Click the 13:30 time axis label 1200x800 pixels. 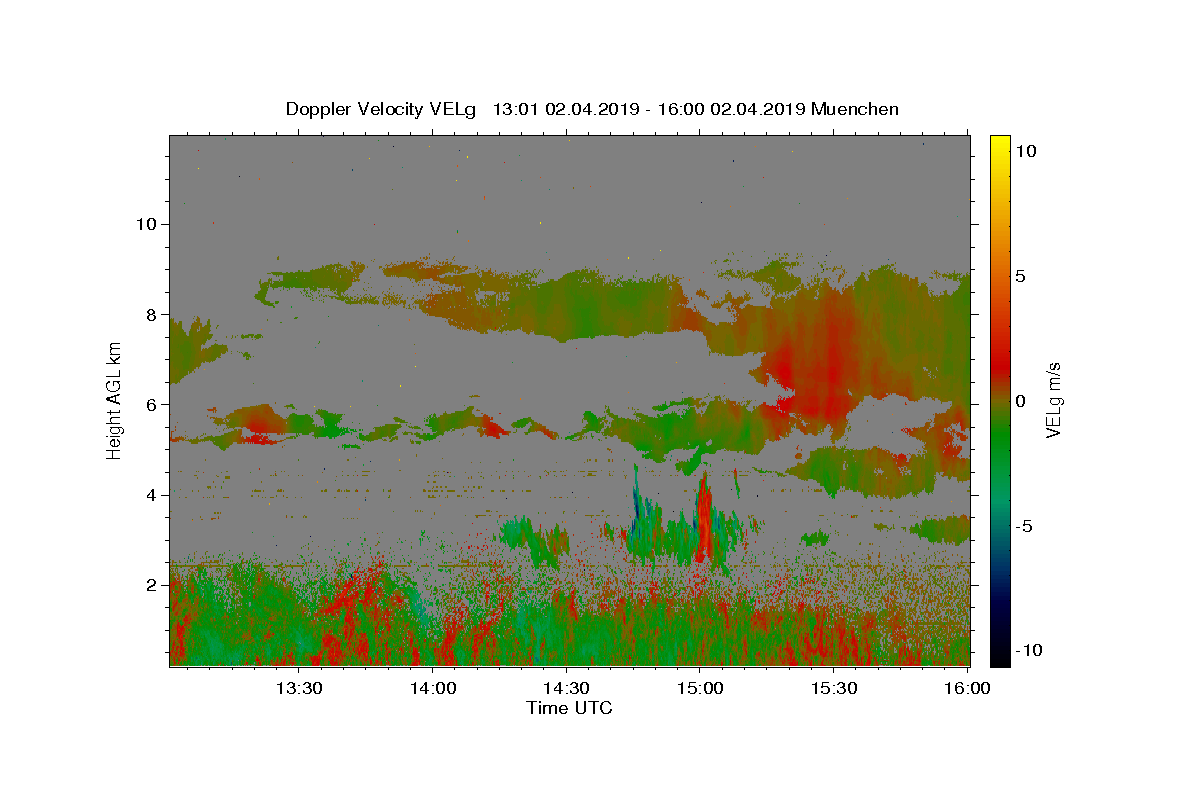click(x=299, y=688)
